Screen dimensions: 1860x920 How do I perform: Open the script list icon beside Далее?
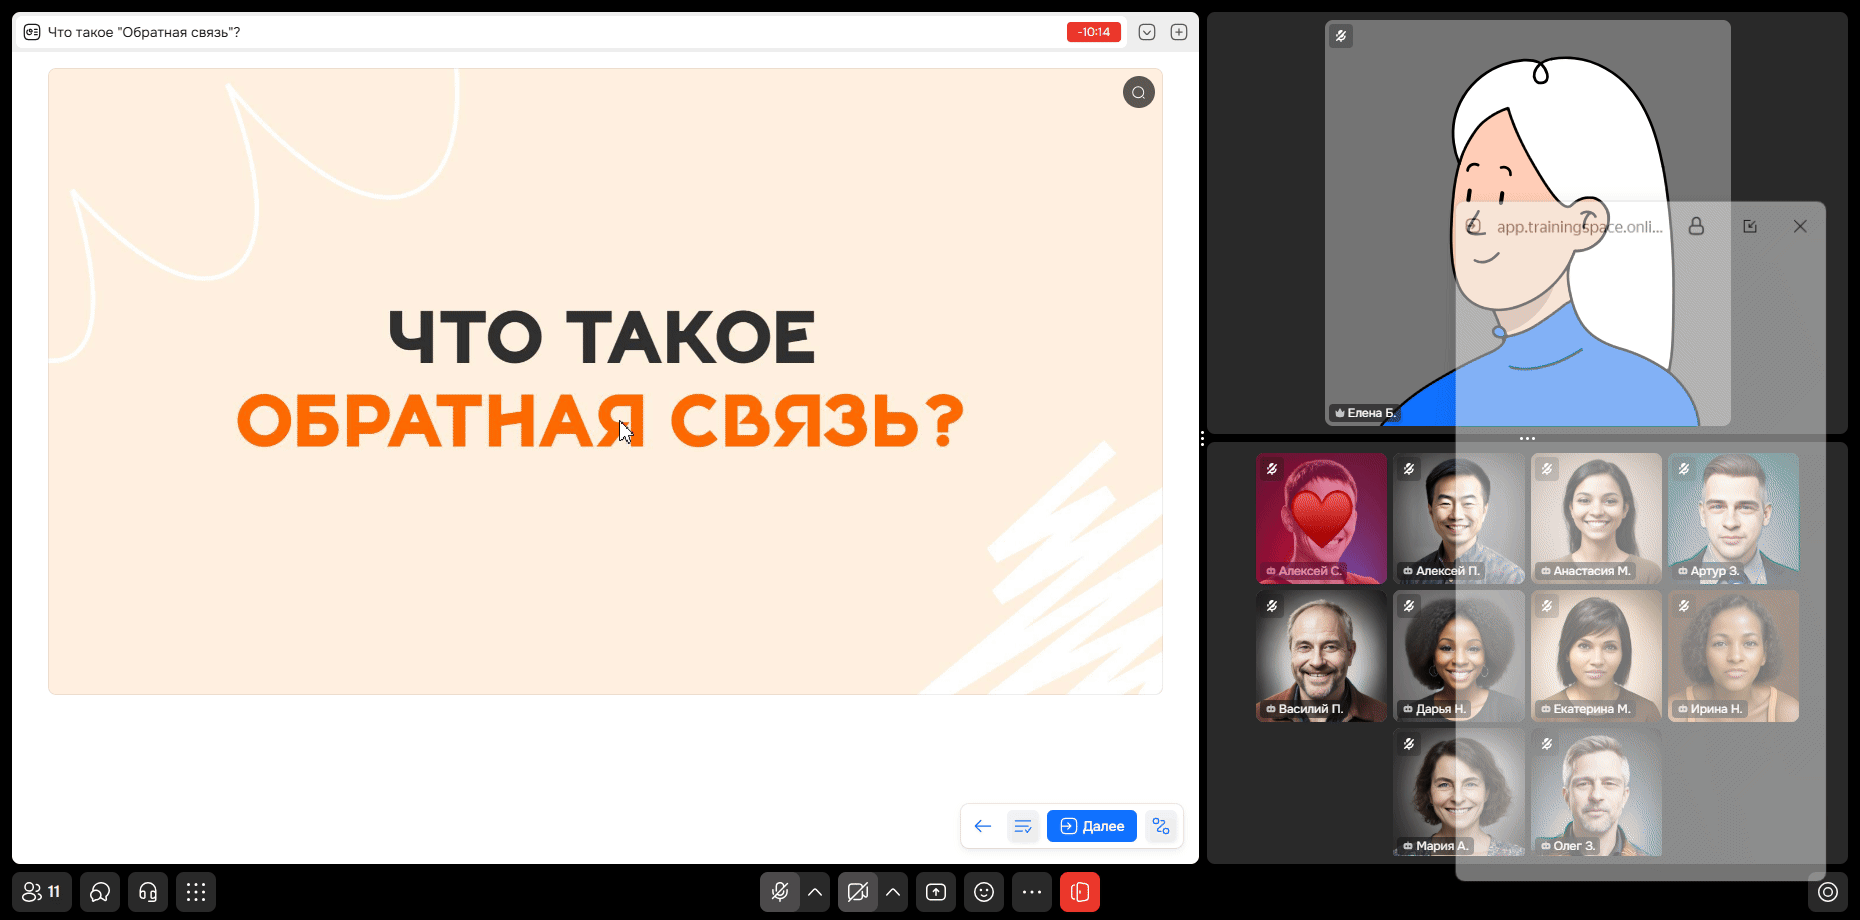1023,826
